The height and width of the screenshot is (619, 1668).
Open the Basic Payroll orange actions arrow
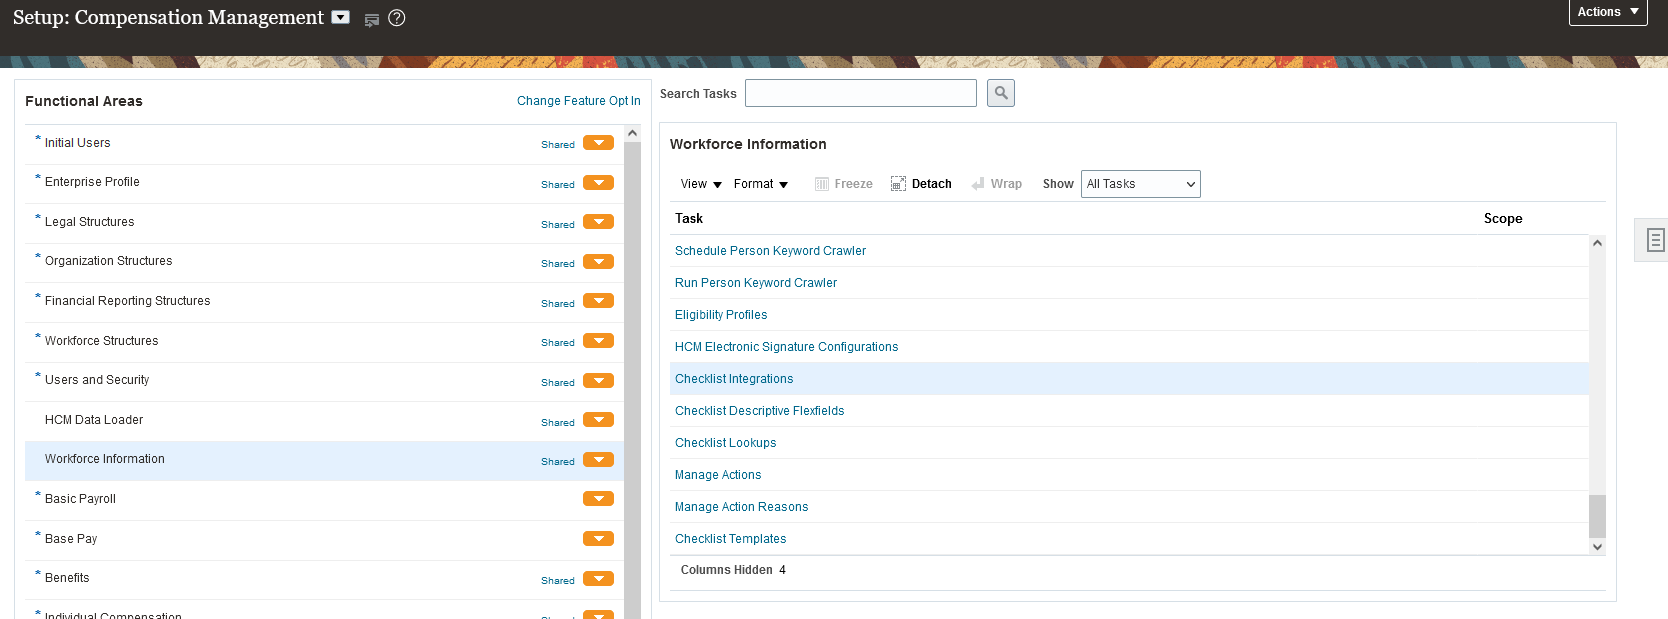[x=599, y=499]
